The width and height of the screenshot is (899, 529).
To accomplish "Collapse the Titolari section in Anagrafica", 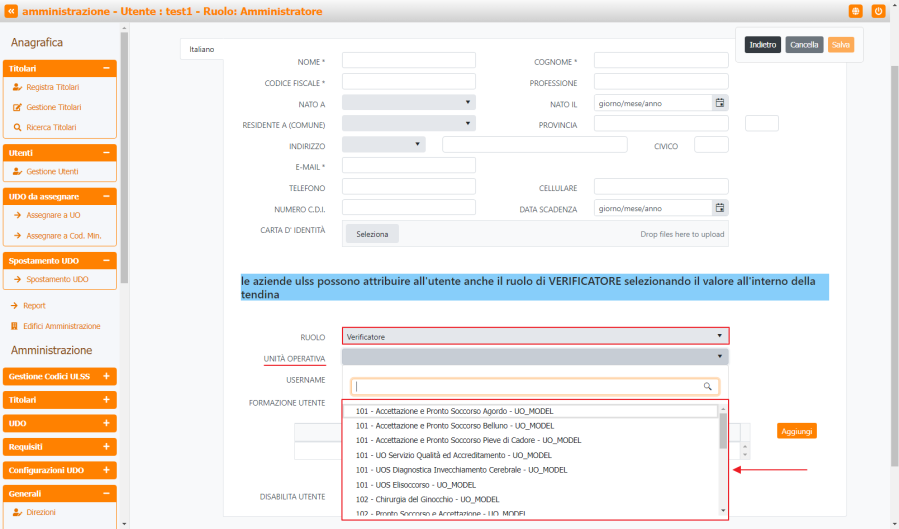I will pyautogui.click(x=106, y=68).
